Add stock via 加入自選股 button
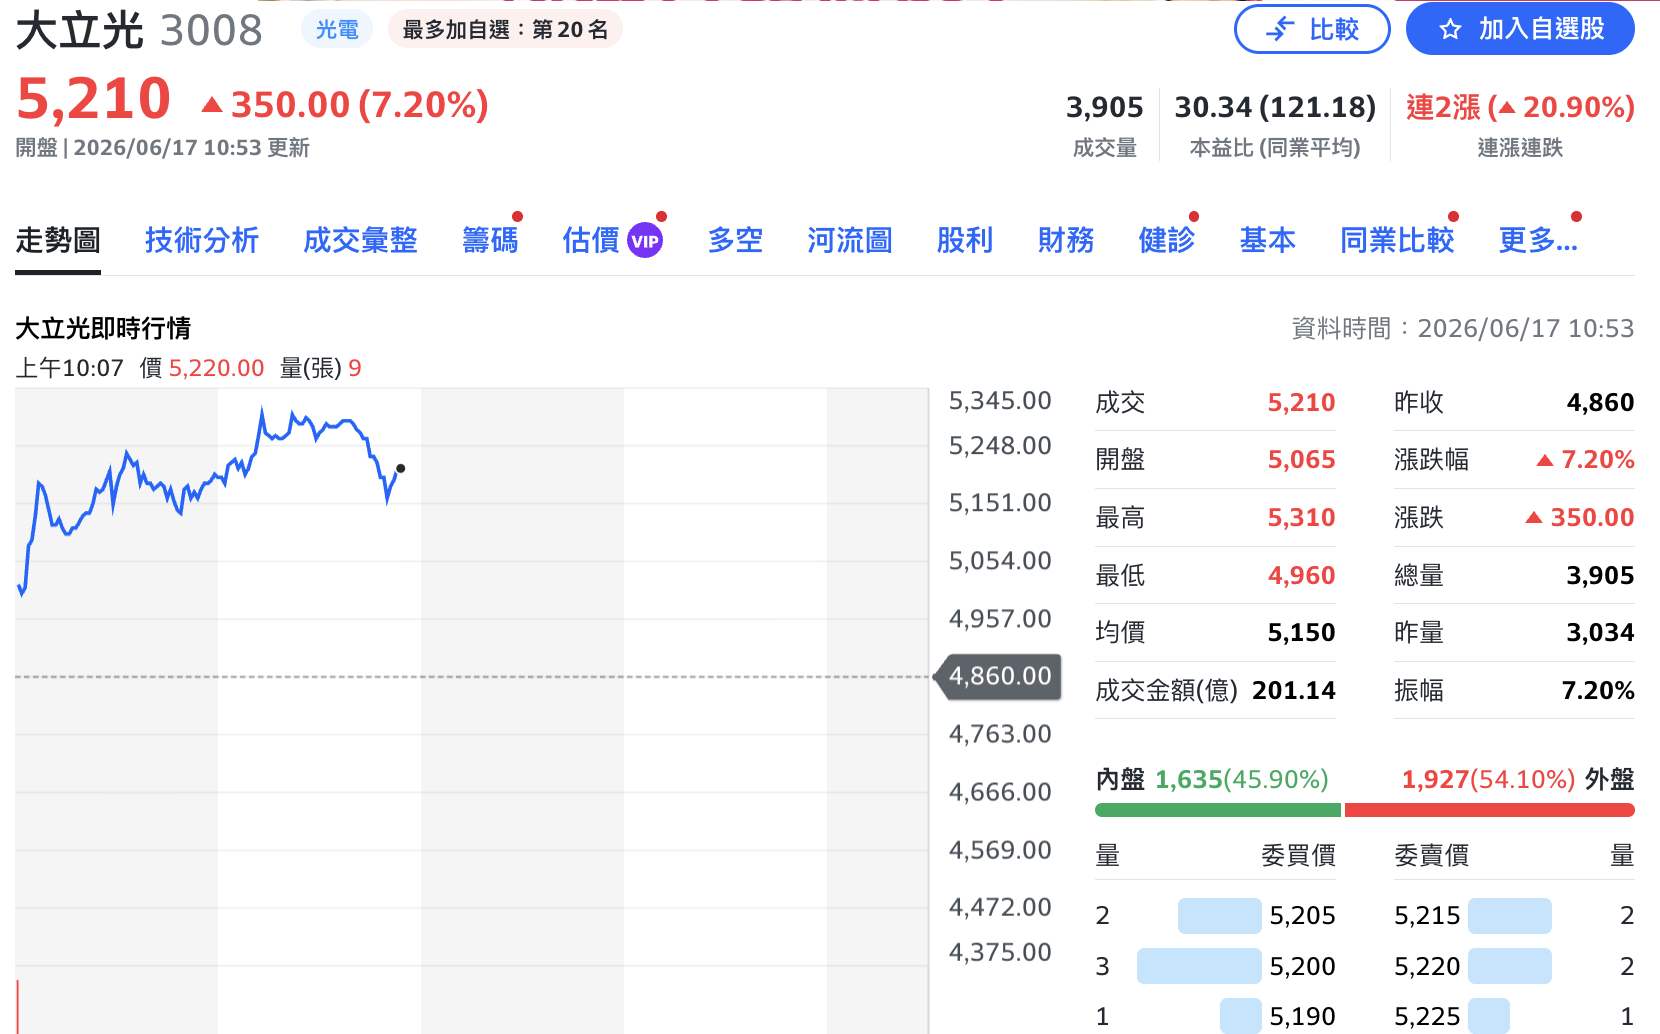This screenshot has height=1034, width=1660. click(1520, 29)
